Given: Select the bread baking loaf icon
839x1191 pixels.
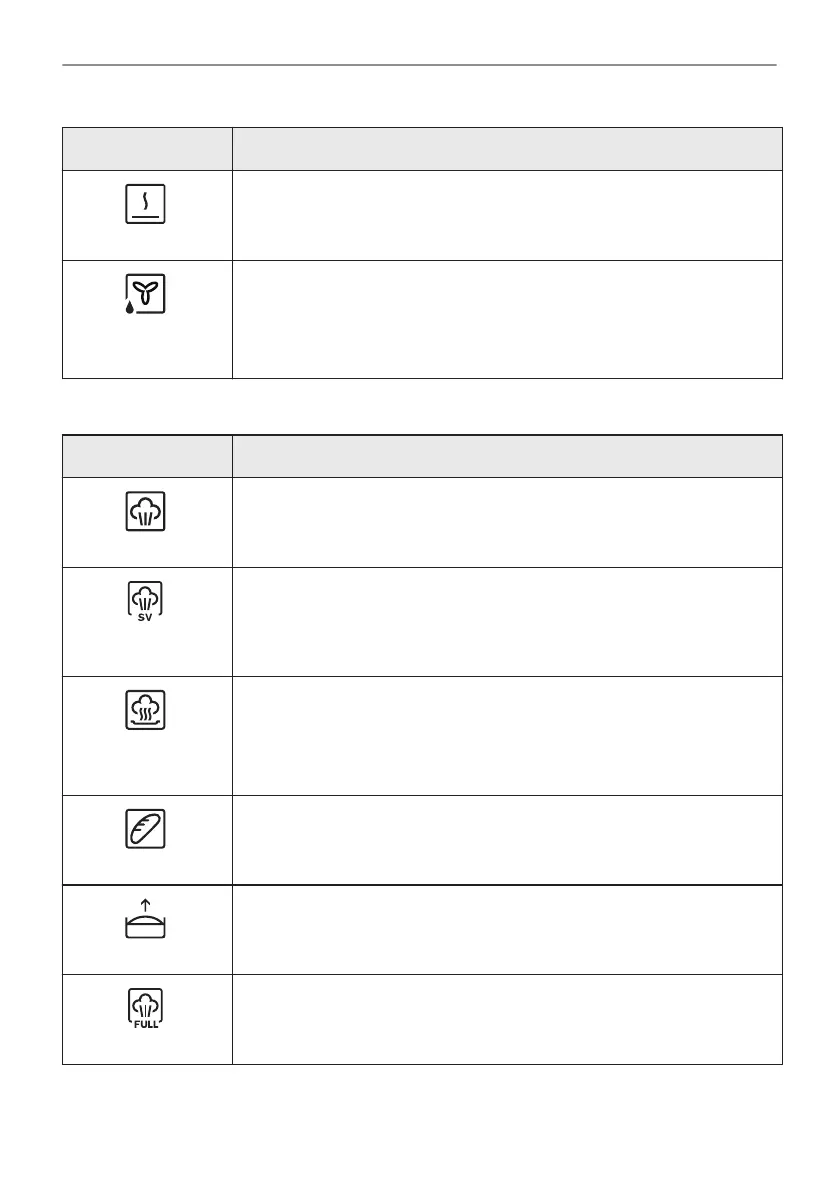Looking at the screenshot, I should click(x=147, y=830).
